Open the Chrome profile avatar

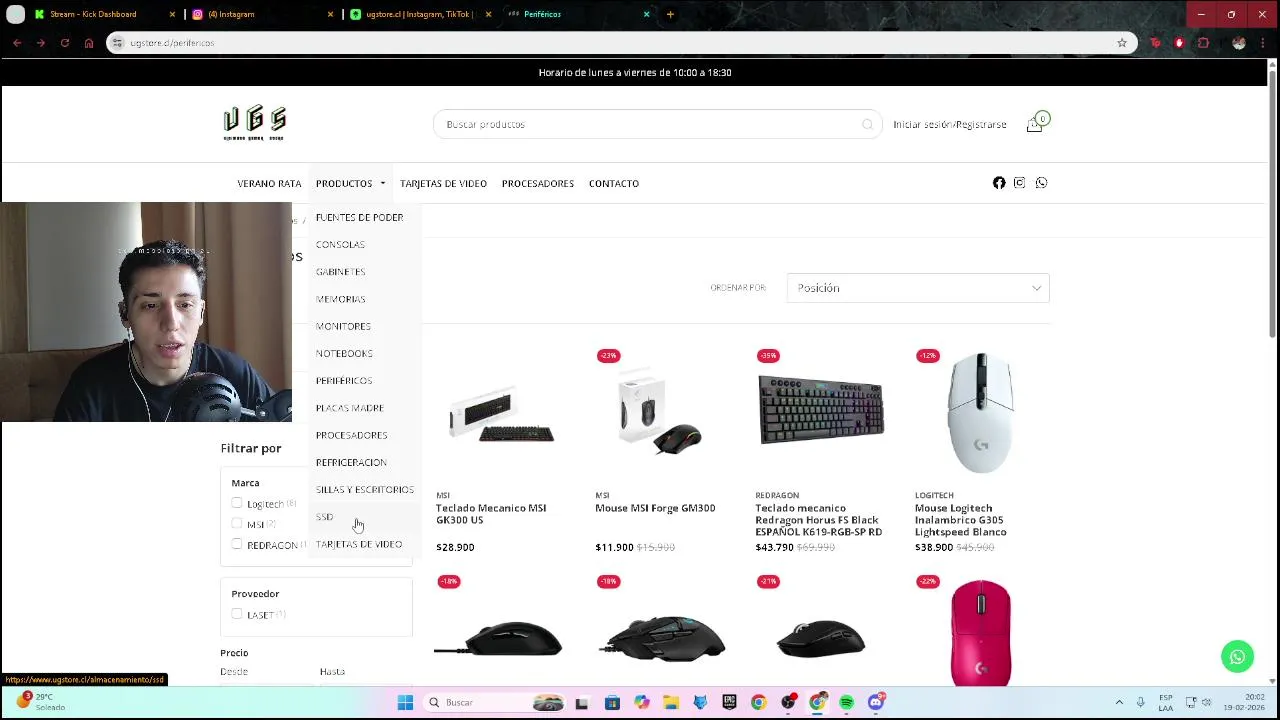1239,43
